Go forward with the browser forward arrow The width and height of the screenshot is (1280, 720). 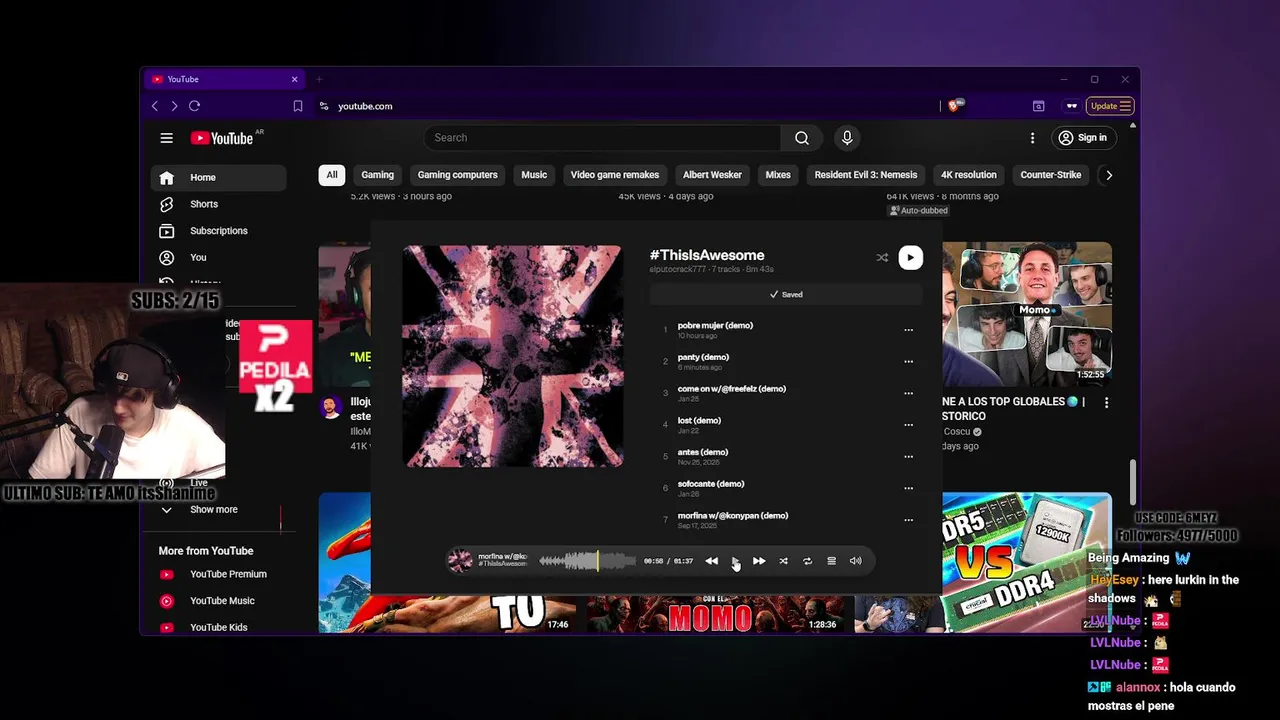[174, 106]
